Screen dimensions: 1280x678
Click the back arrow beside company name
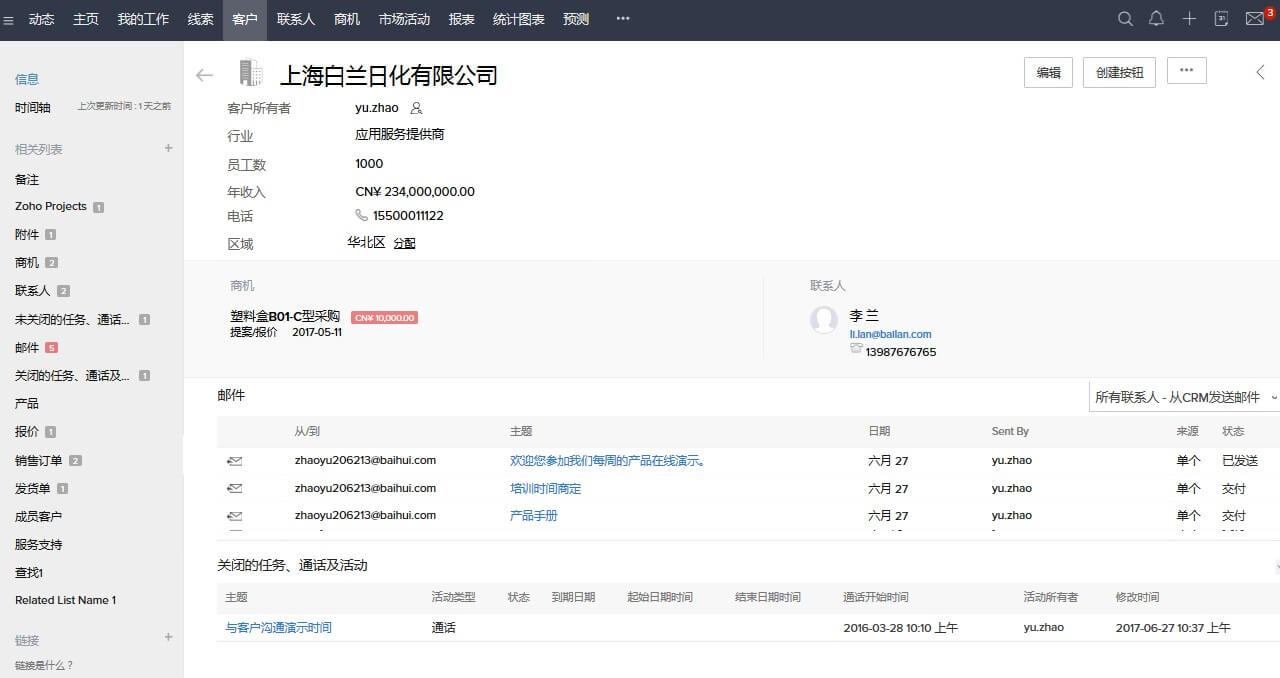205,75
